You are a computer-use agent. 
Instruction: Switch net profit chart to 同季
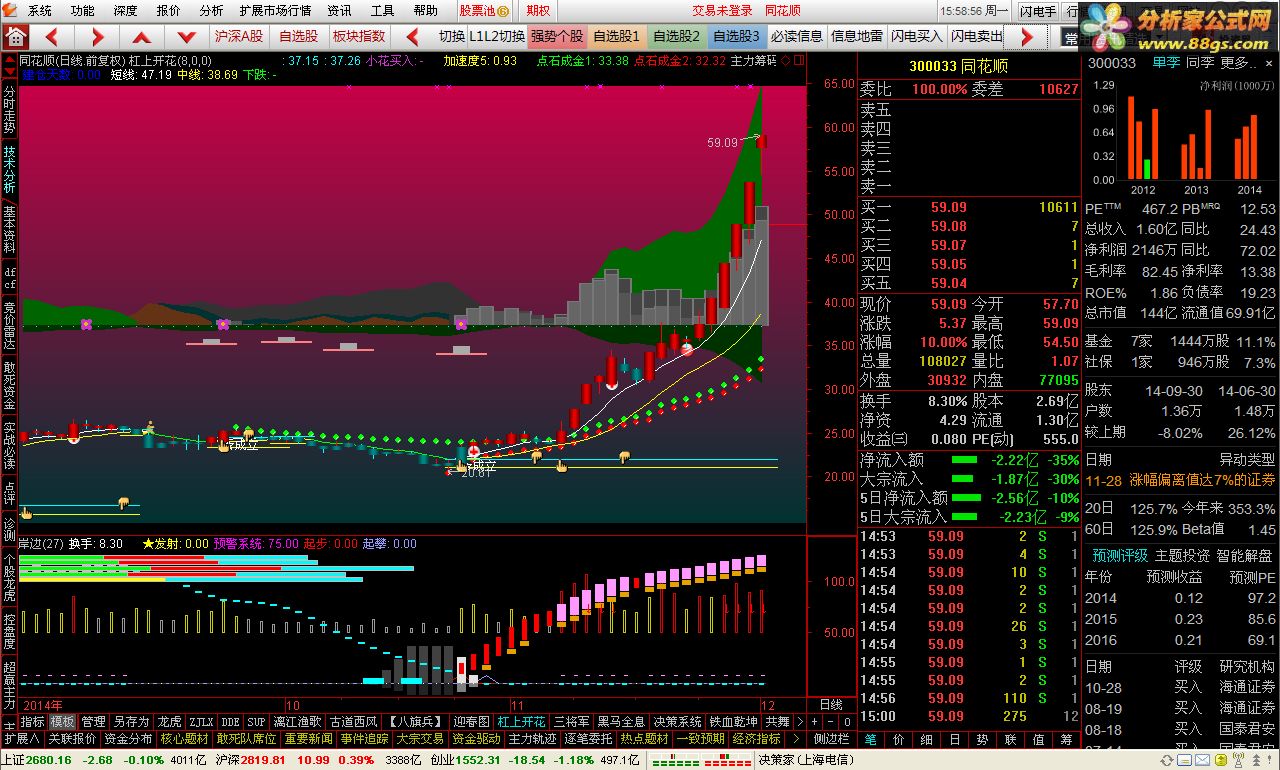1200,62
